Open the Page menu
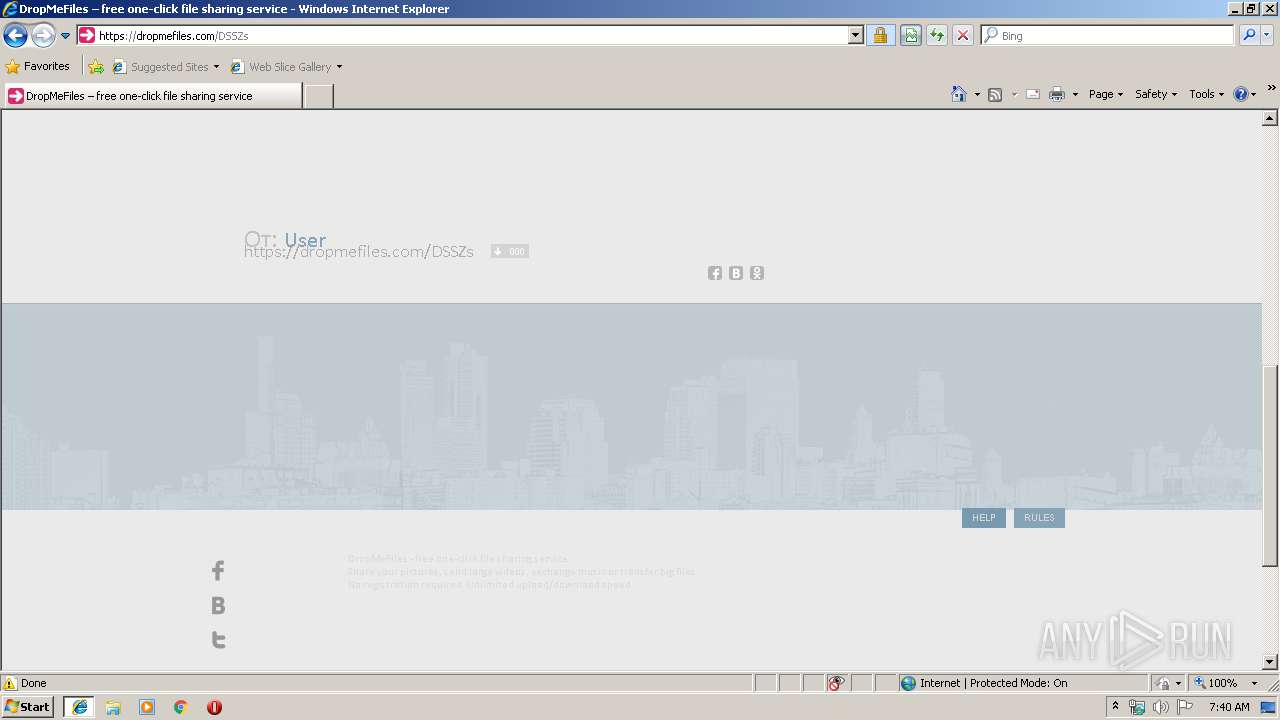1280x720 pixels. 1106,94
